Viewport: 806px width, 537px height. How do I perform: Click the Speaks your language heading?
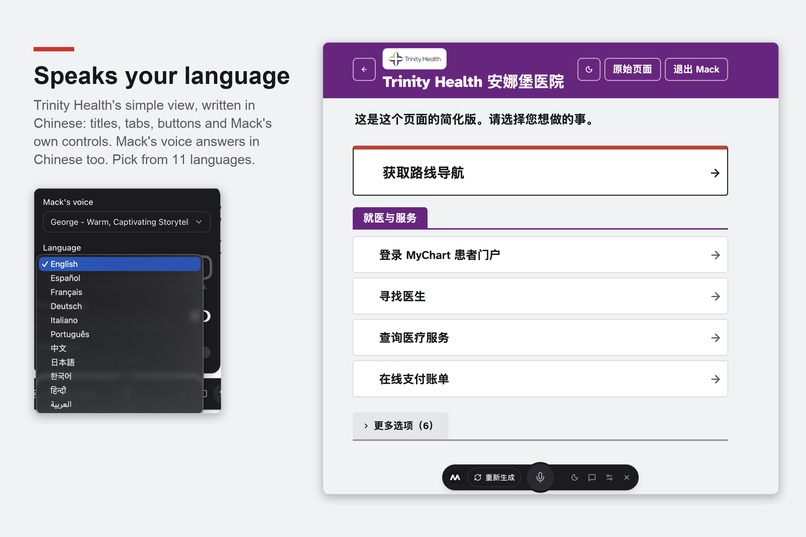tap(161, 76)
